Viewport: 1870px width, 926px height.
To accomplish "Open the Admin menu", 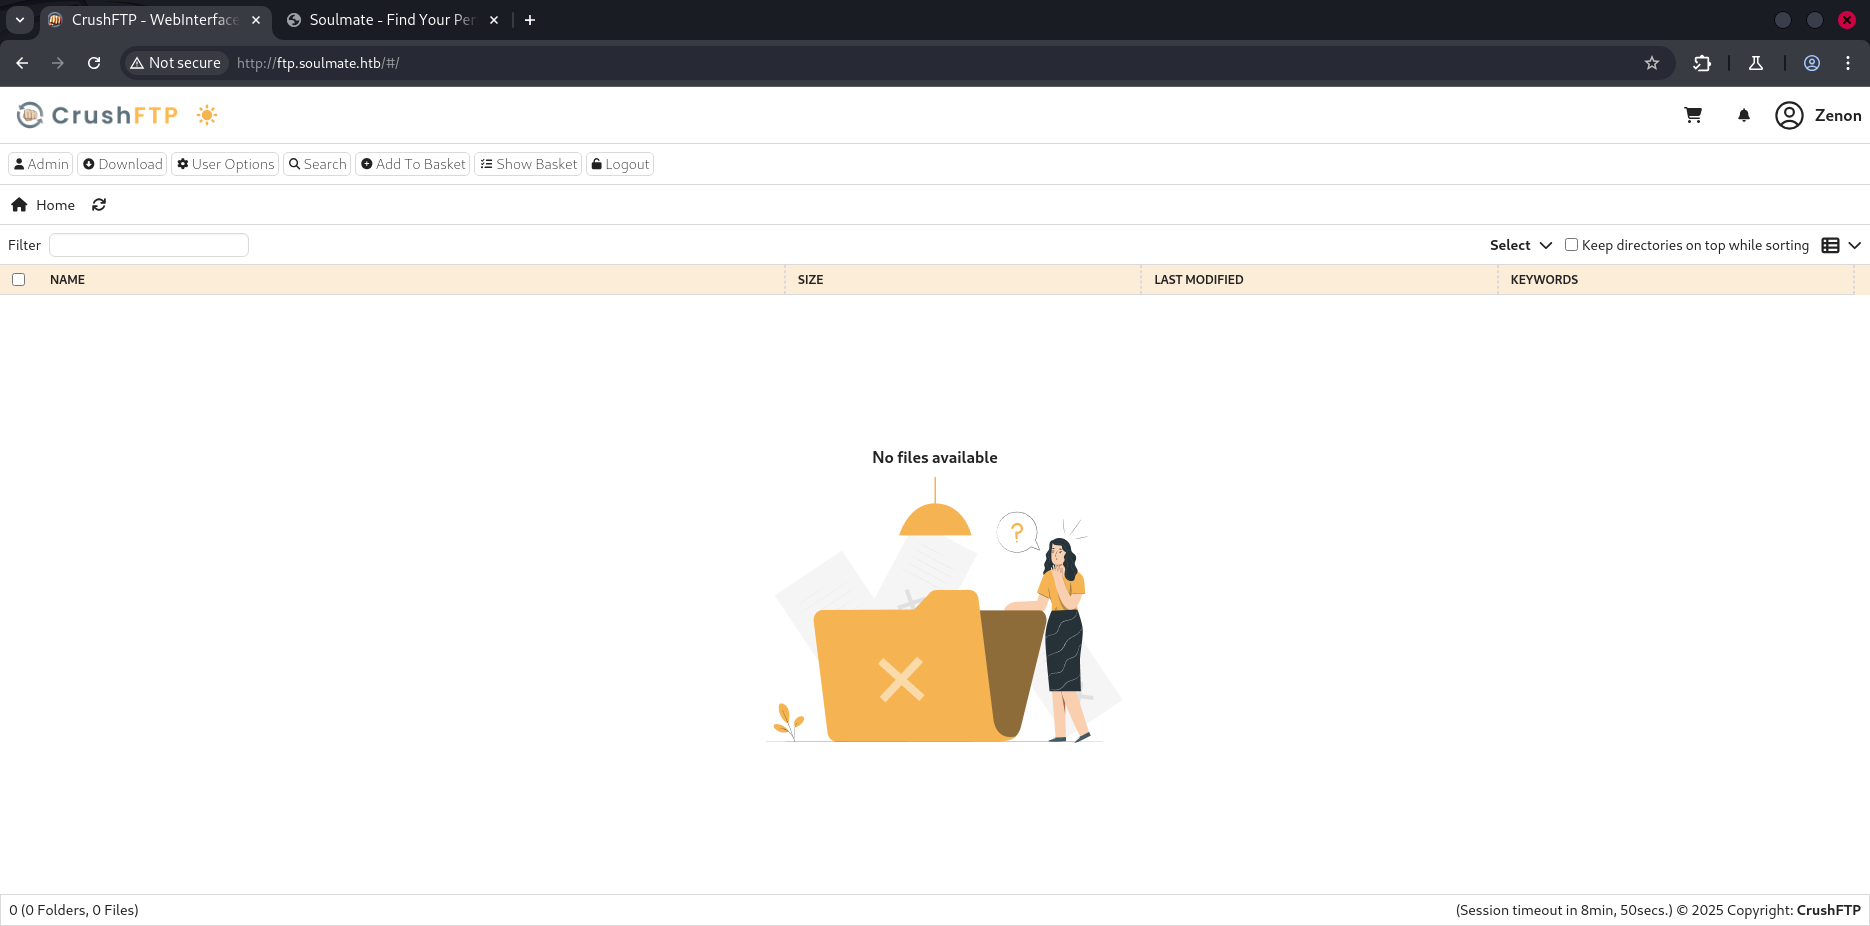I will (40, 163).
